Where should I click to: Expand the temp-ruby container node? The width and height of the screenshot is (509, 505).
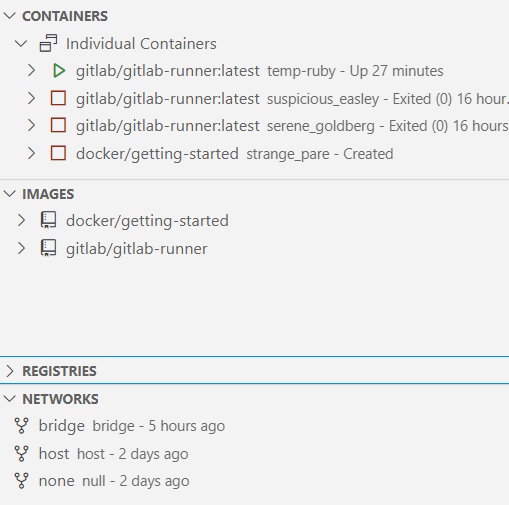click(x=31, y=71)
